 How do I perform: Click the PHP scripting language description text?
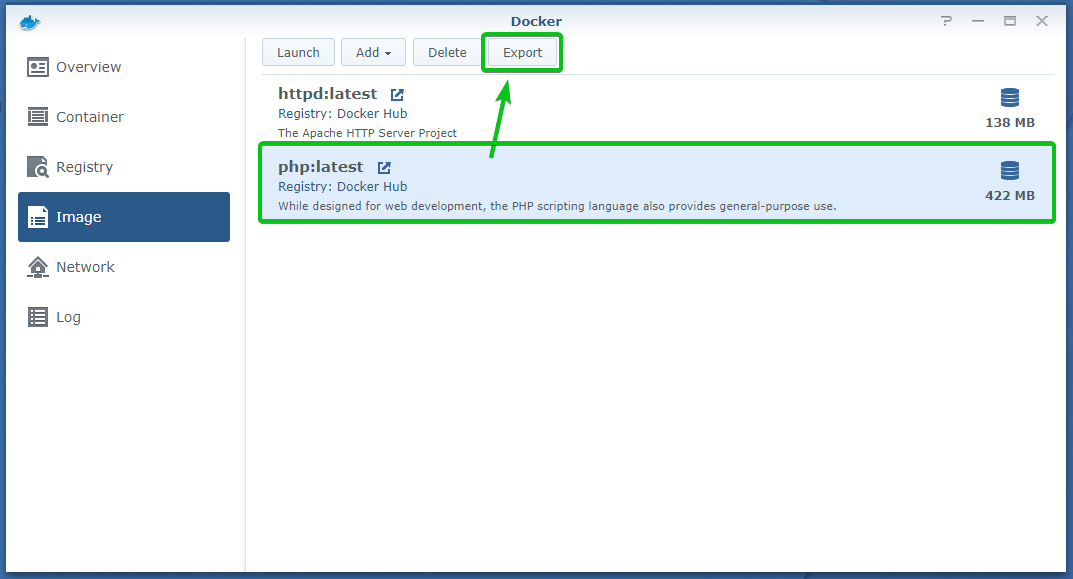pyautogui.click(x=557, y=206)
